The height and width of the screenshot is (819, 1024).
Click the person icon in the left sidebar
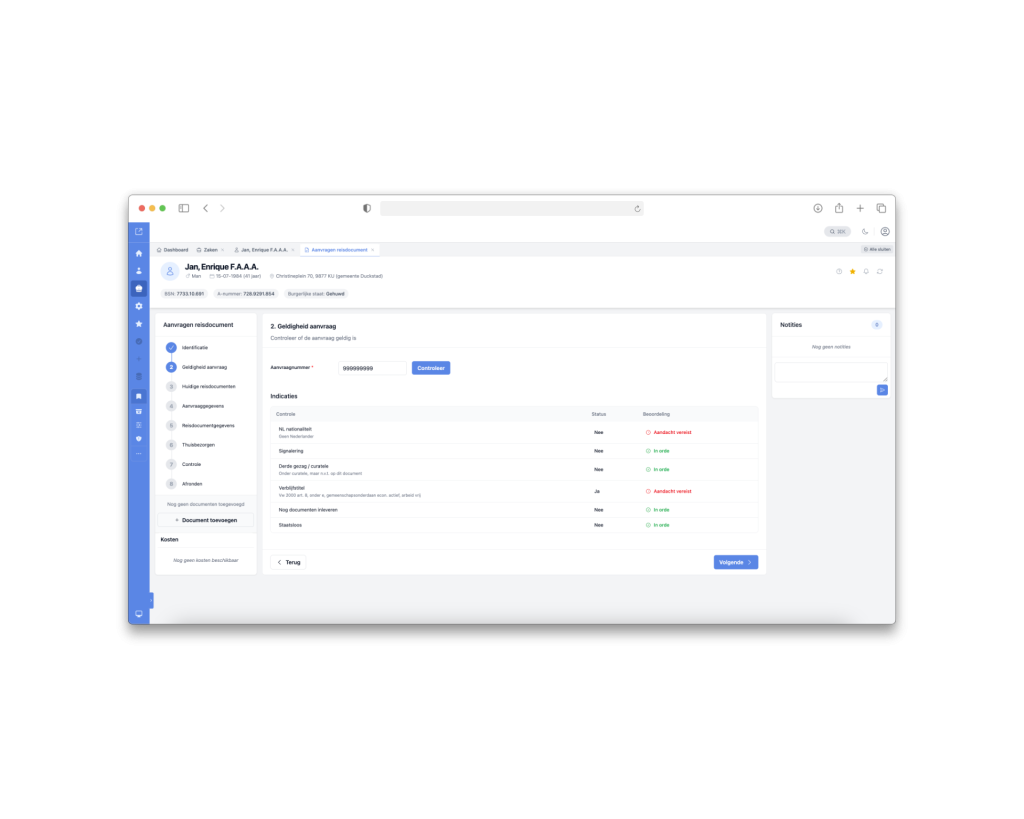pos(139,271)
